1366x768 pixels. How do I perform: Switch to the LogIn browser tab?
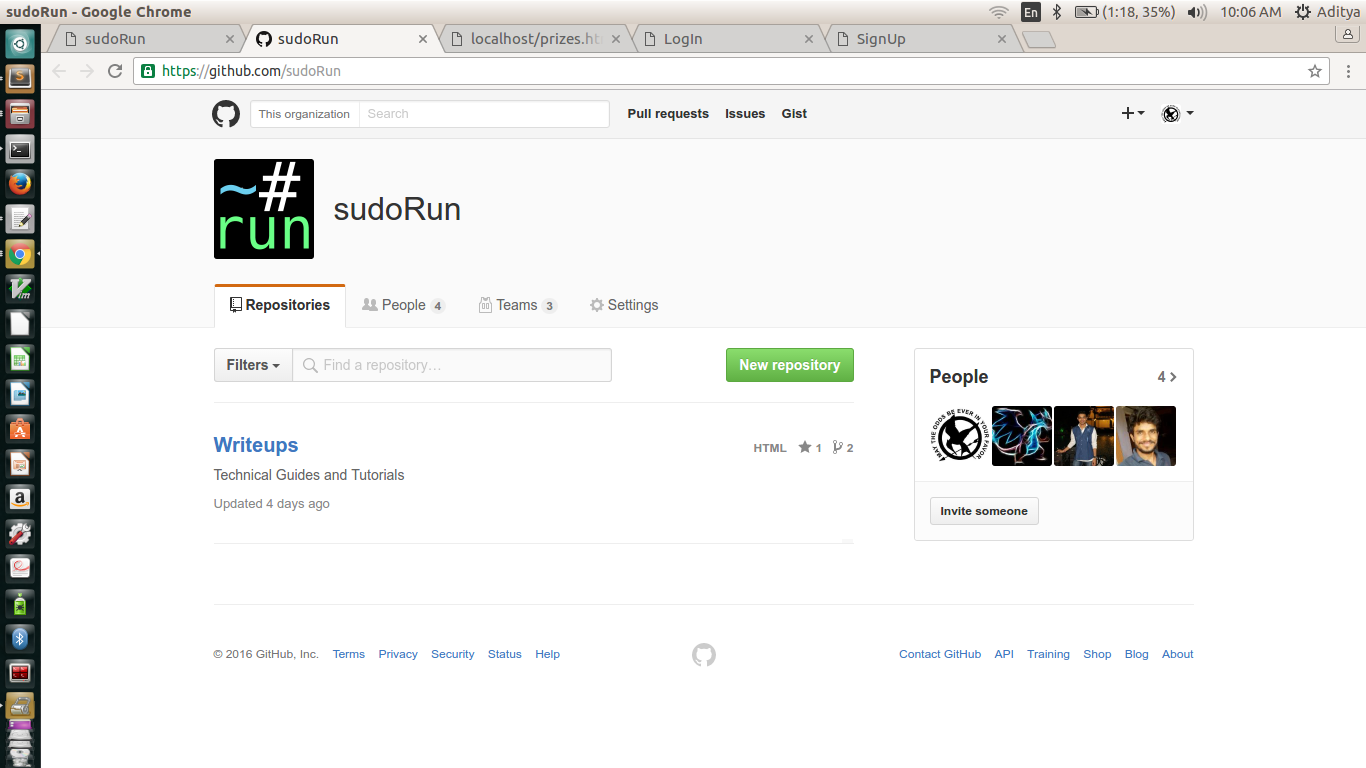pyautogui.click(x=730, y=39)
